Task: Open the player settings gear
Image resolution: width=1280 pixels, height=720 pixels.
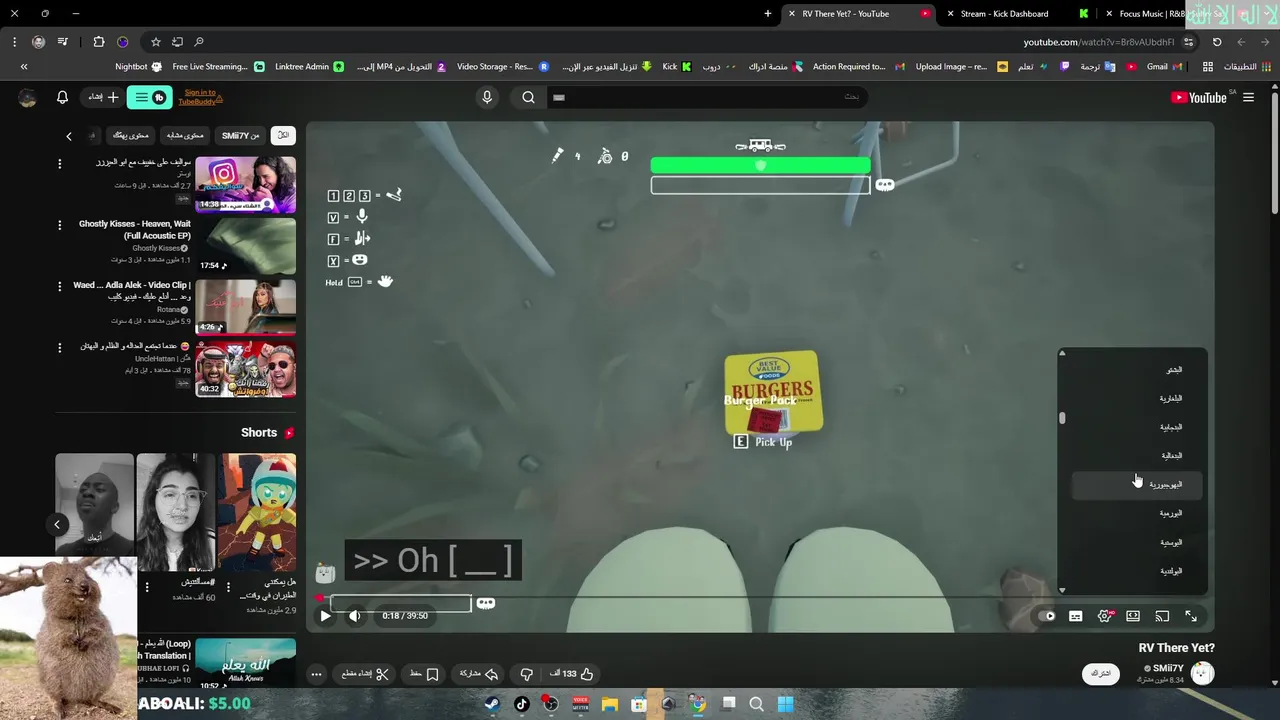Action: tap(1104, 616)
